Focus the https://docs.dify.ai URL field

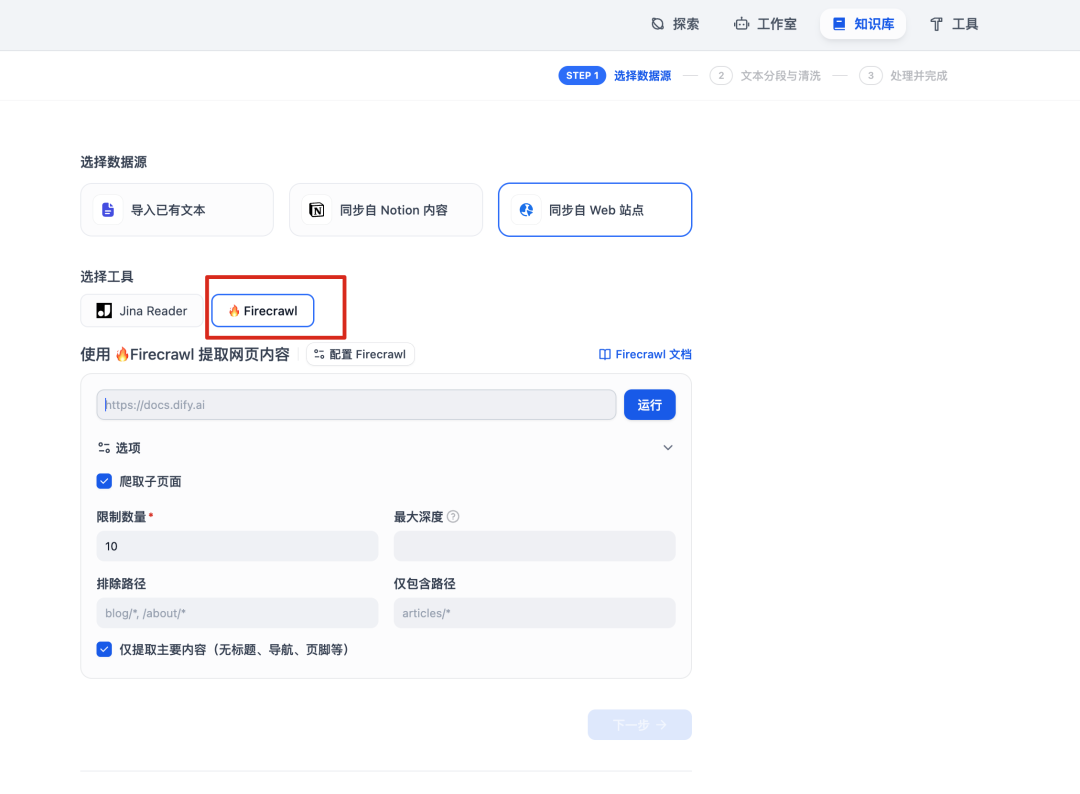coord(356,405)
